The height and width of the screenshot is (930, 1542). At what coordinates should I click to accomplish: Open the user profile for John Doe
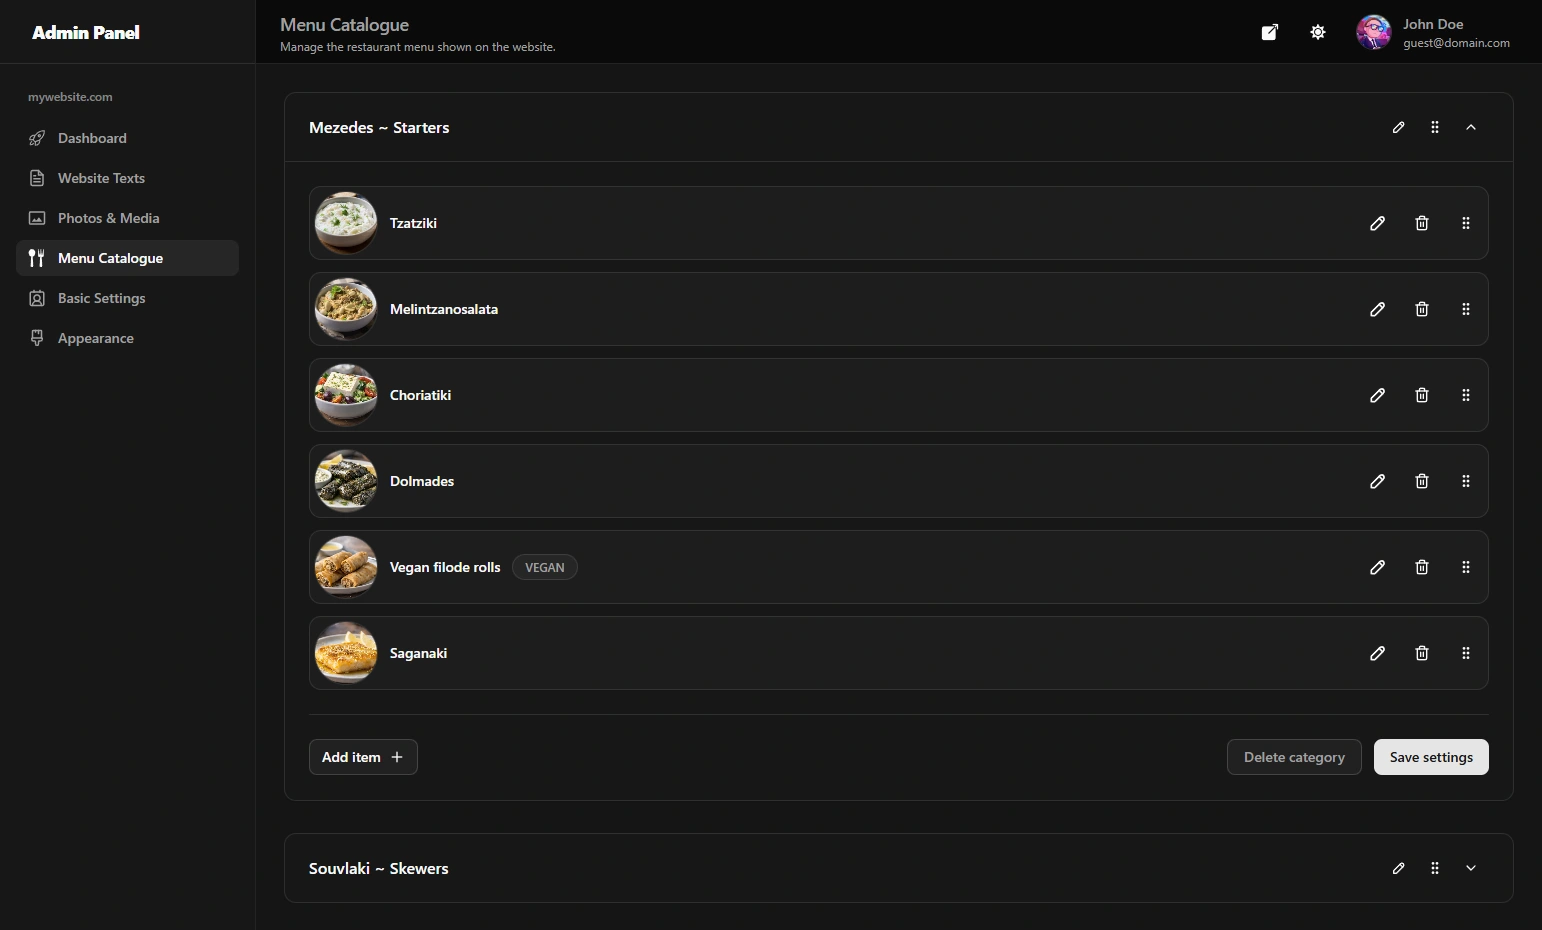pos(1433,32)
